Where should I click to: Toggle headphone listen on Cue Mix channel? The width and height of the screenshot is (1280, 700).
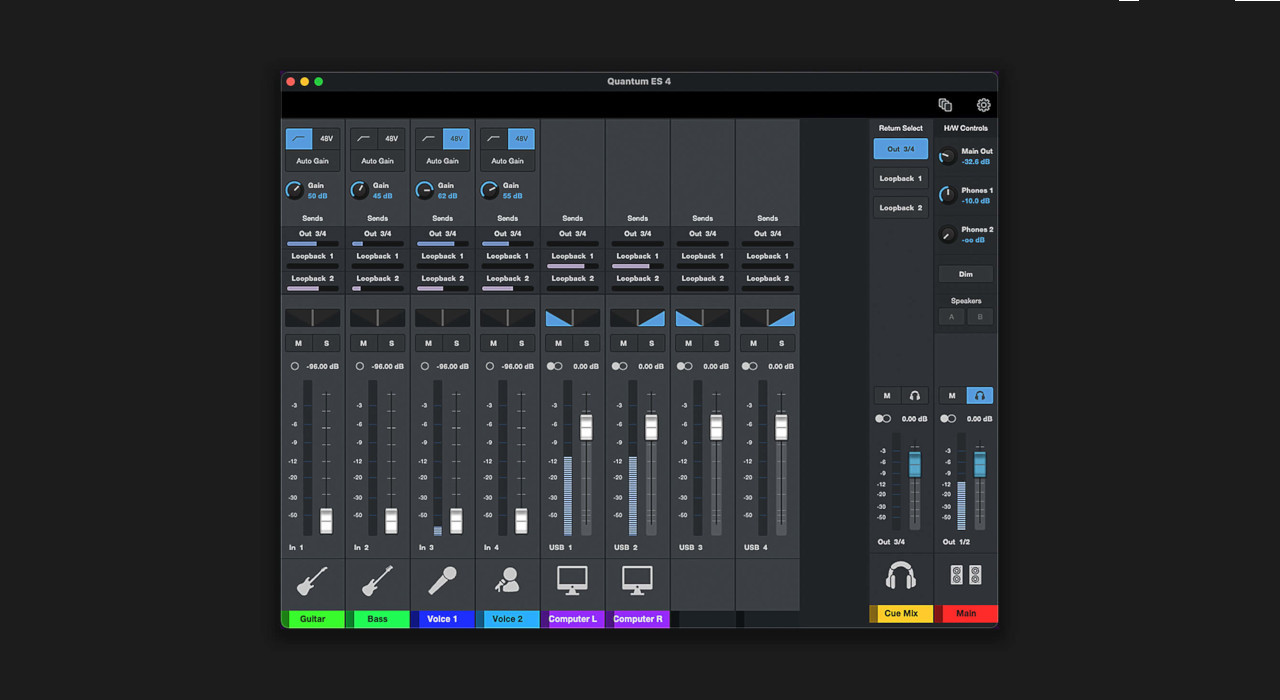(x=915, y=396)
